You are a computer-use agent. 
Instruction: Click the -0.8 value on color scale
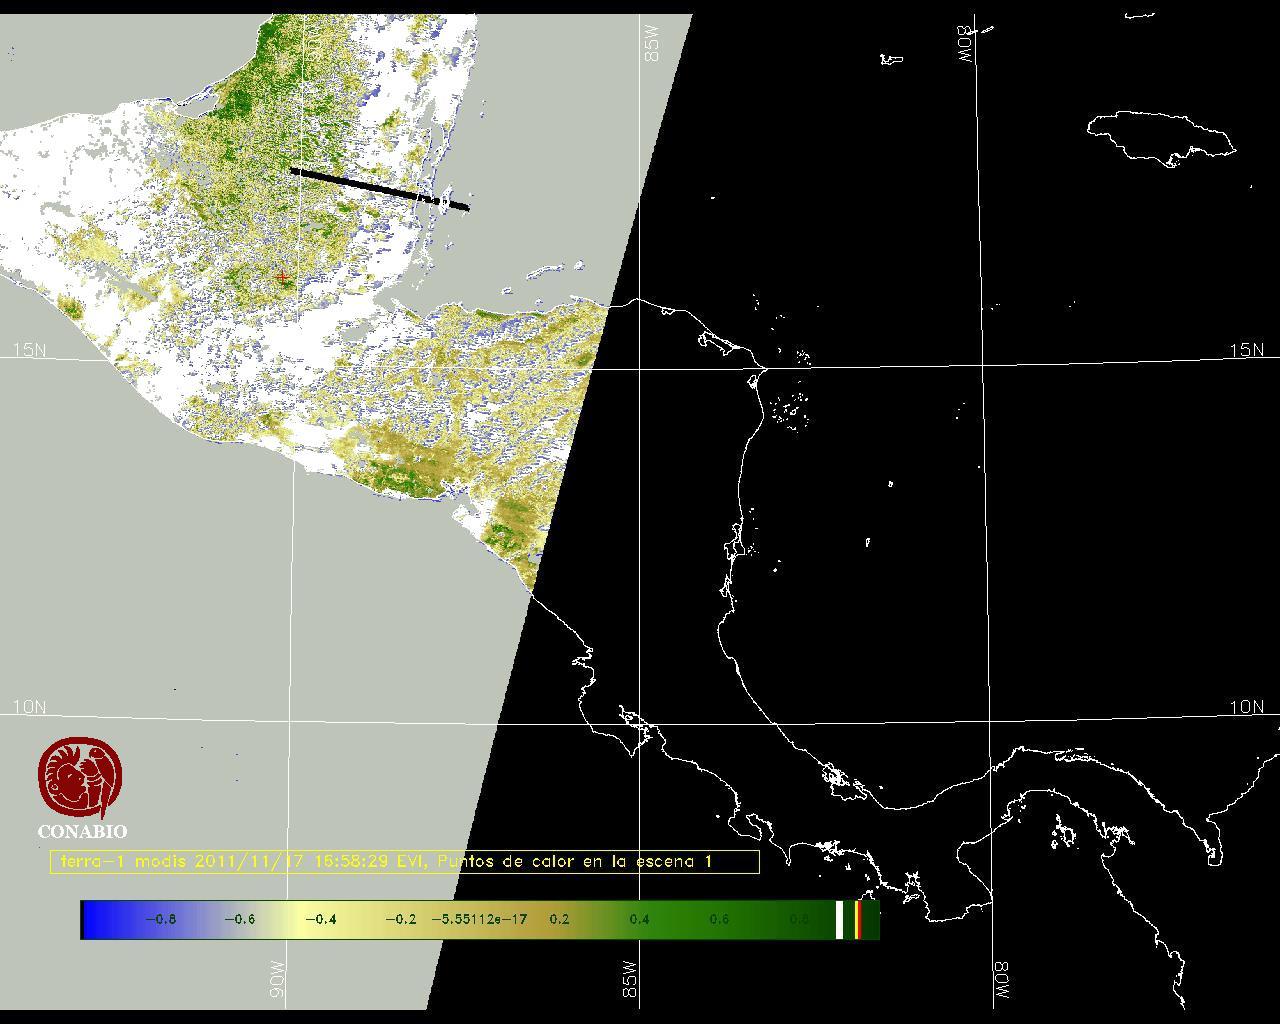pyautogui.click(x=160, y=920)
